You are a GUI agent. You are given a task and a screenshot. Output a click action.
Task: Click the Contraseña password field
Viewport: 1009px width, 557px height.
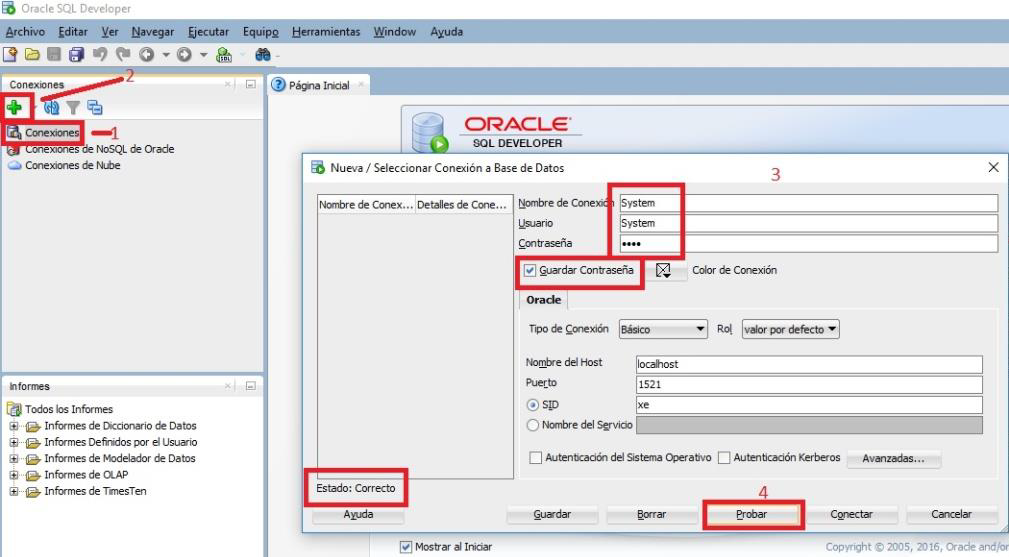click(809, 244)
